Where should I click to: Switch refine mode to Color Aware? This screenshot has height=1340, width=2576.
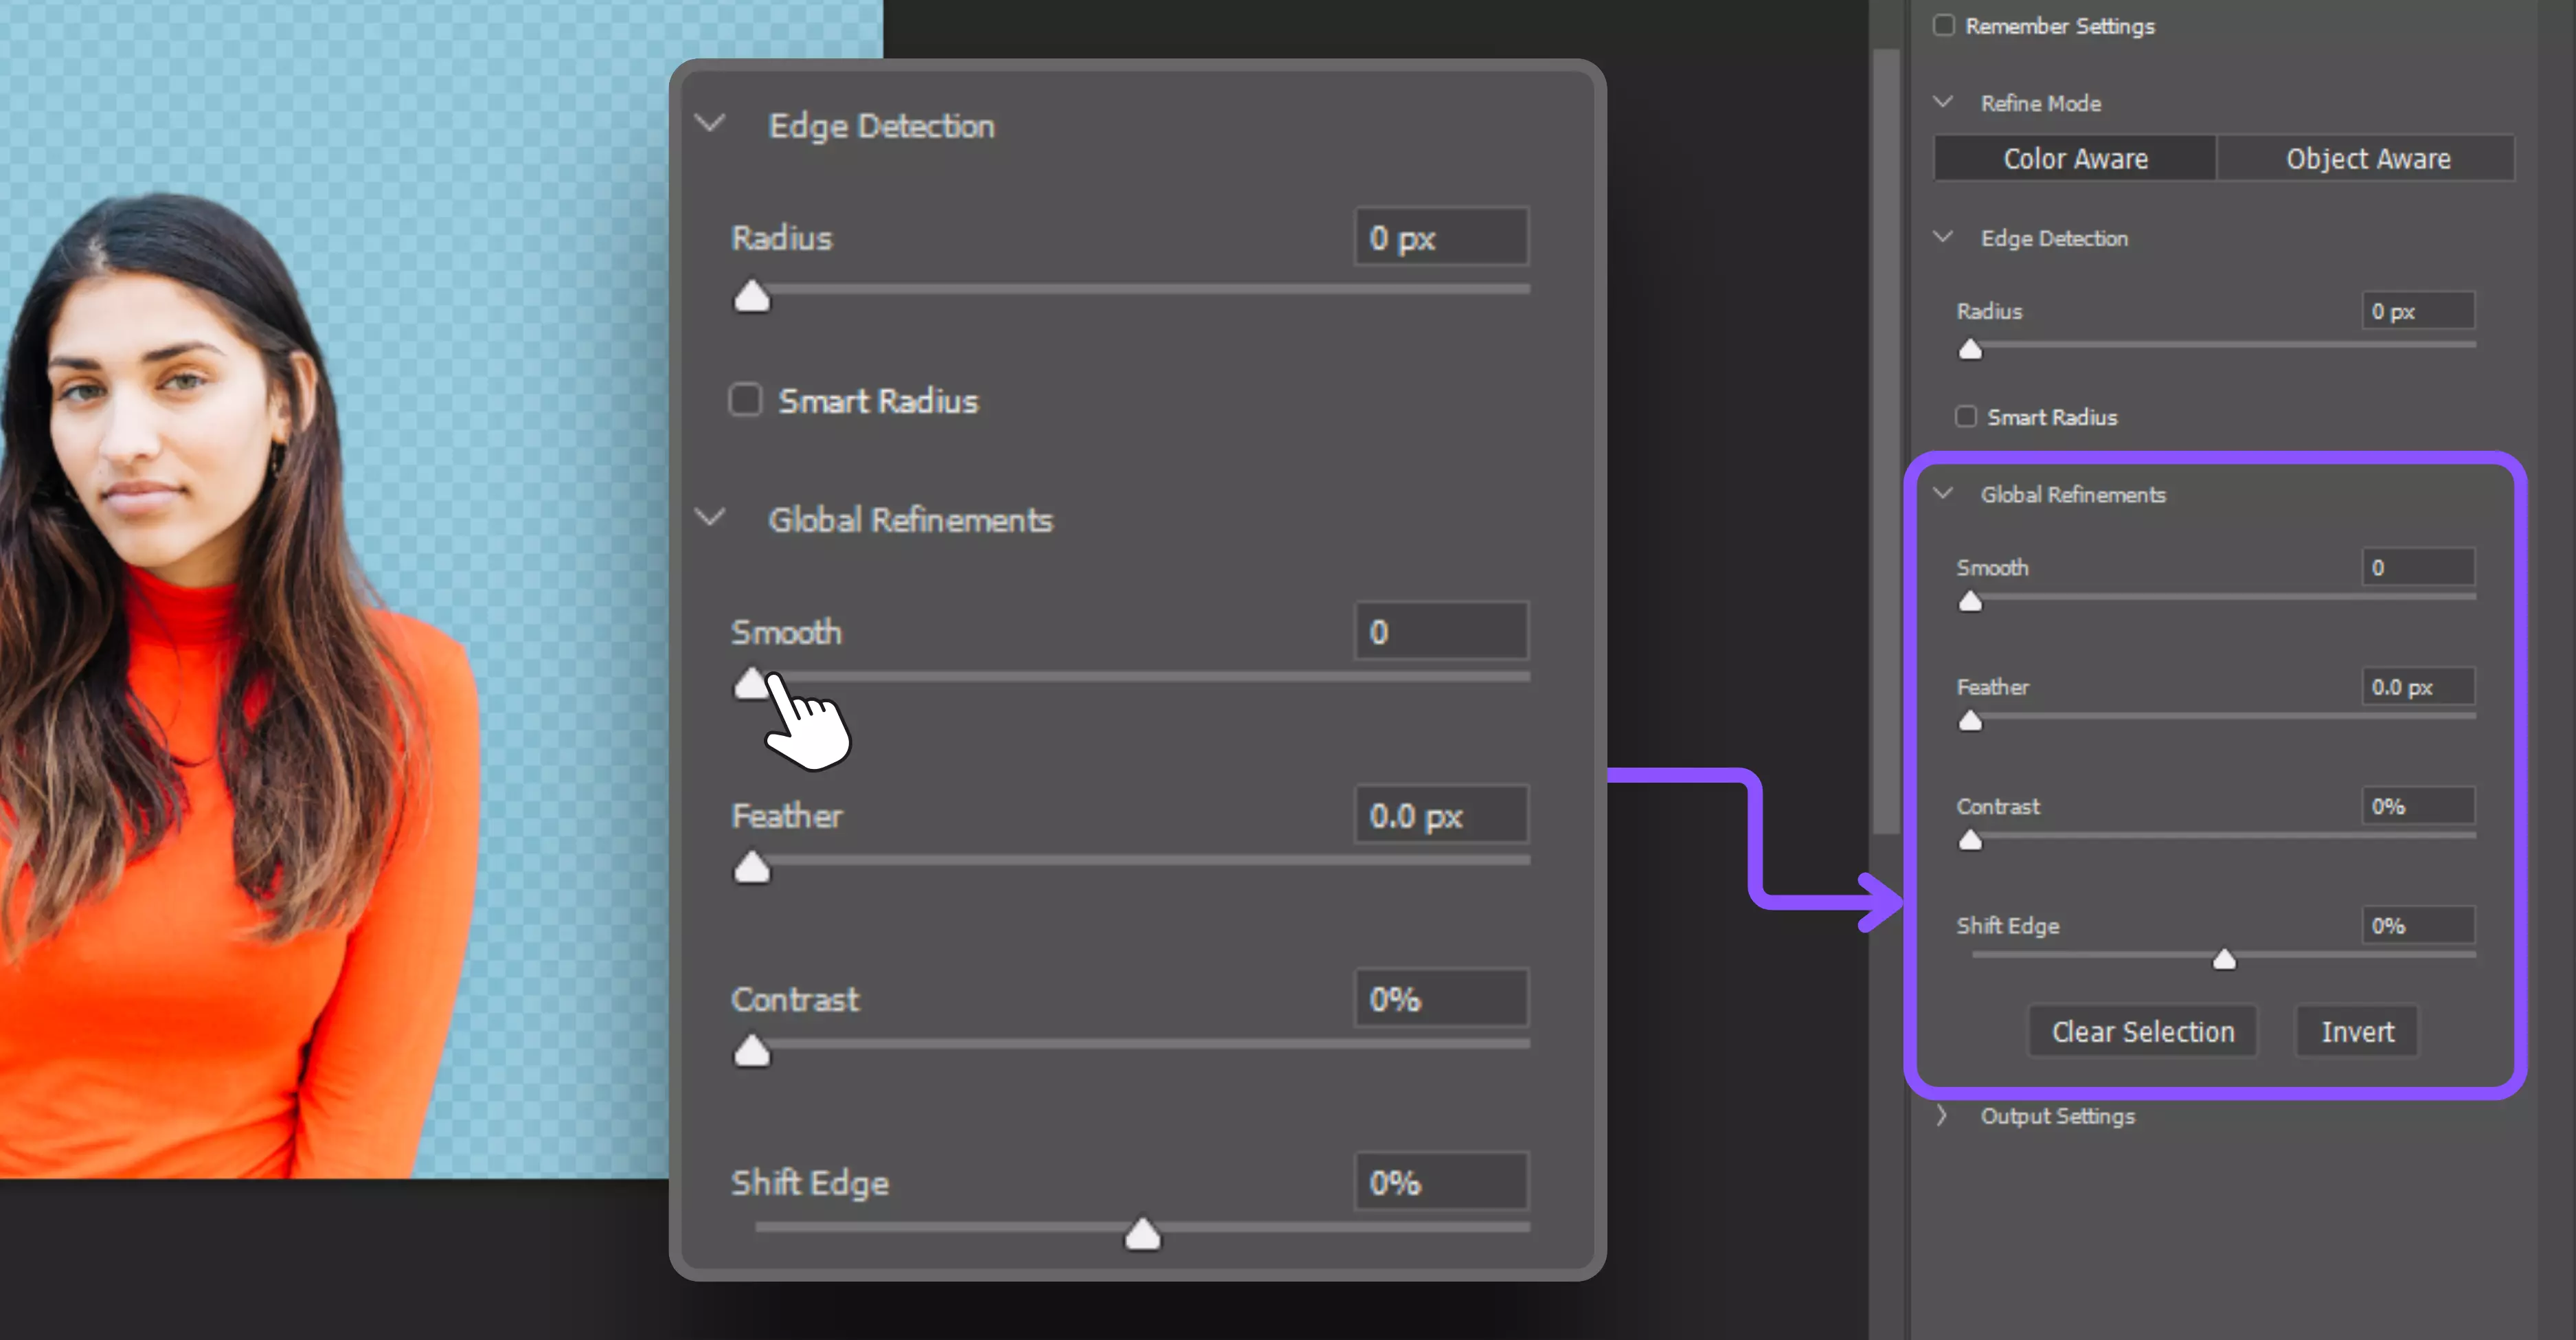click(2075, 158)
